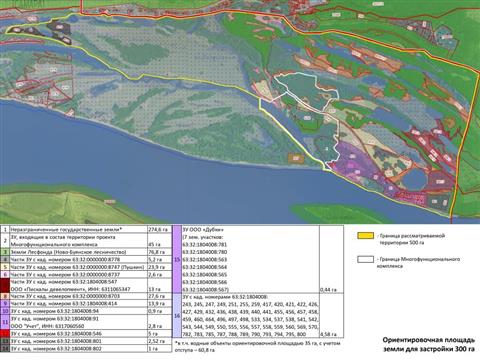Click the 'Ориентировочная площадь земли для застройки' caption

click(429, 345)
